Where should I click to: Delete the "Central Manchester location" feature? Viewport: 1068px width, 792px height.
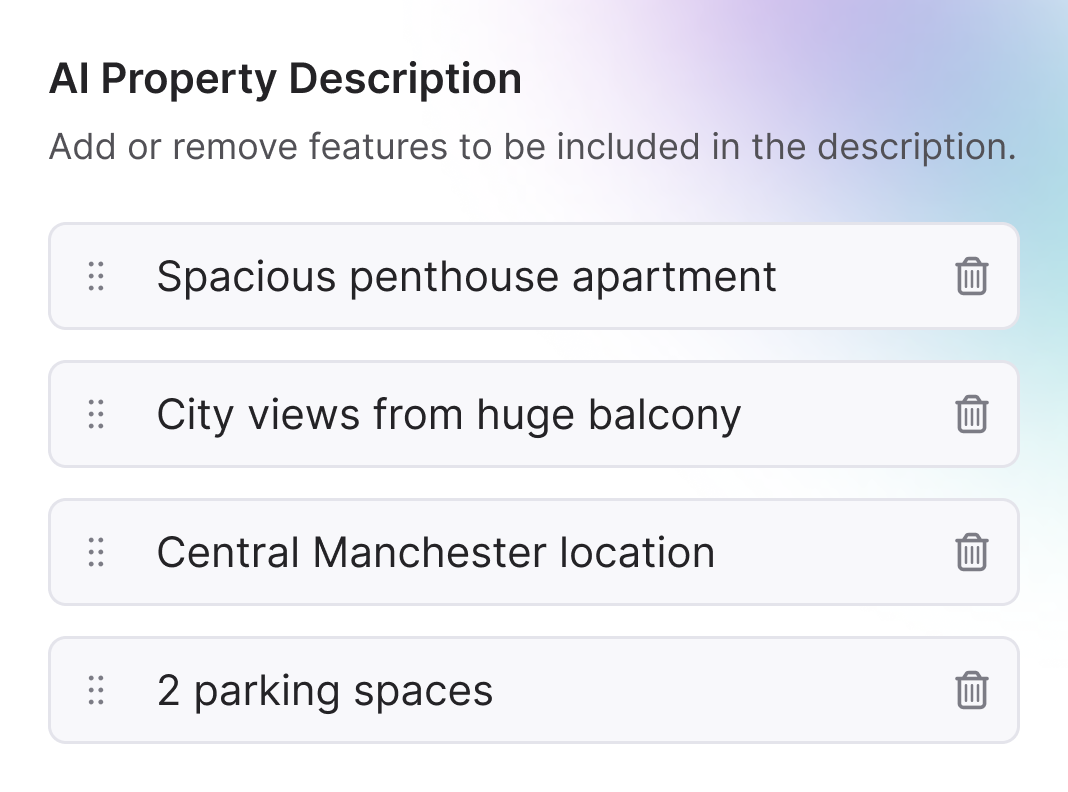click(971, 551)
